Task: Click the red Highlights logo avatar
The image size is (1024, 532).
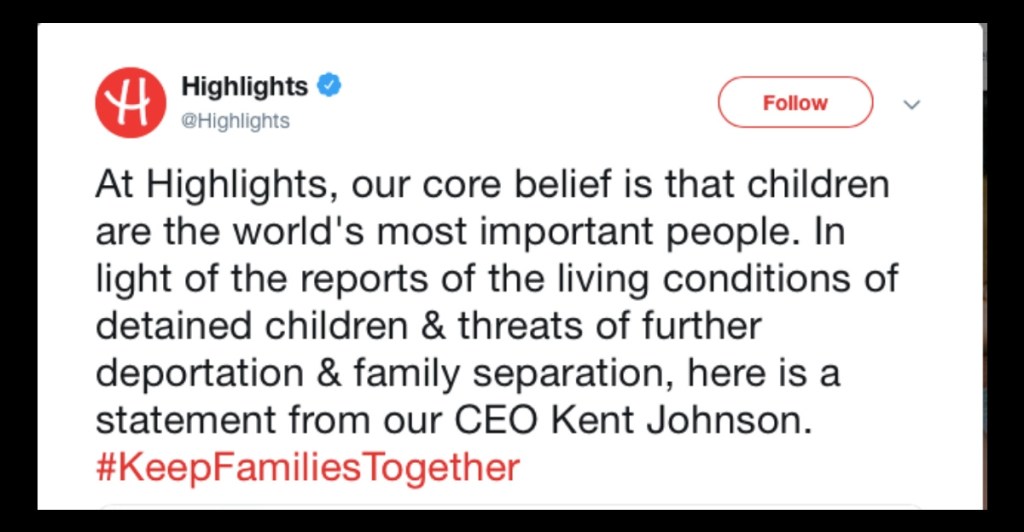Action: point(129,102)
